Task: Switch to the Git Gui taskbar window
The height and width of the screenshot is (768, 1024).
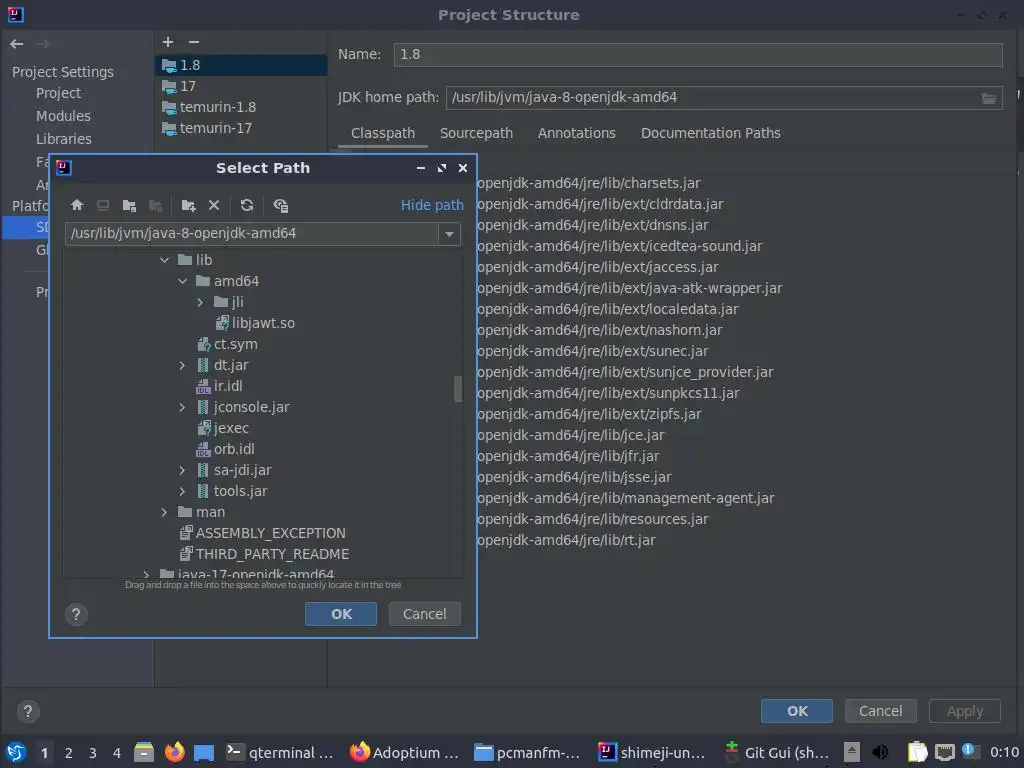Action: coord(776,752)
